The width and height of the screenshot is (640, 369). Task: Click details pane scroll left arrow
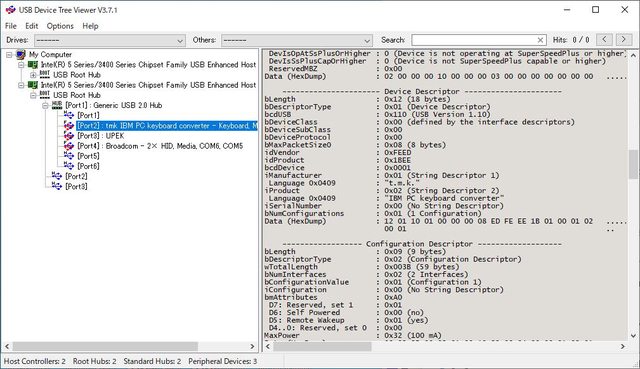coord(268,346)
